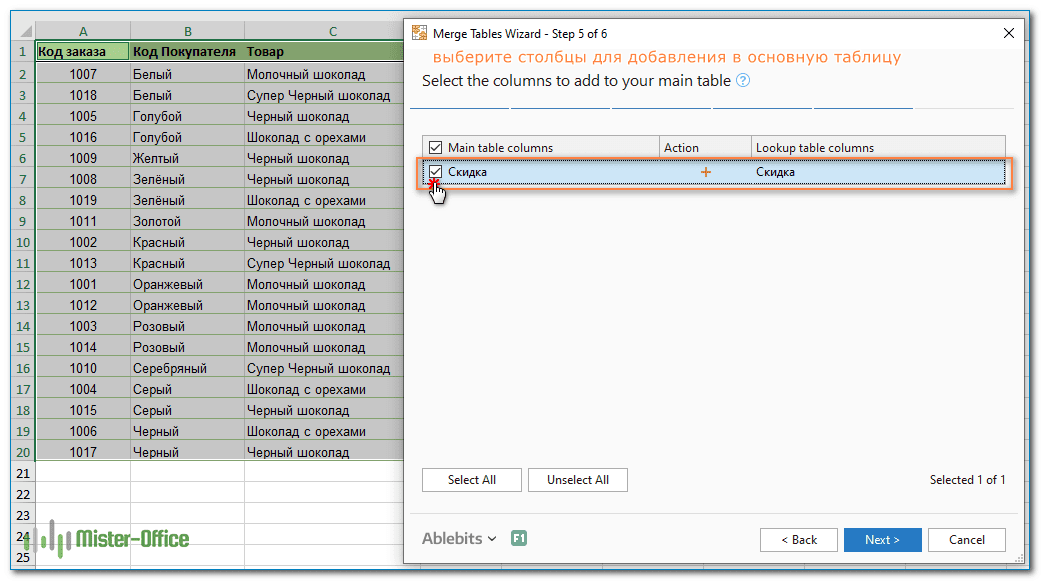
Task: Click the Unselect All button
Action: (578, 480)
